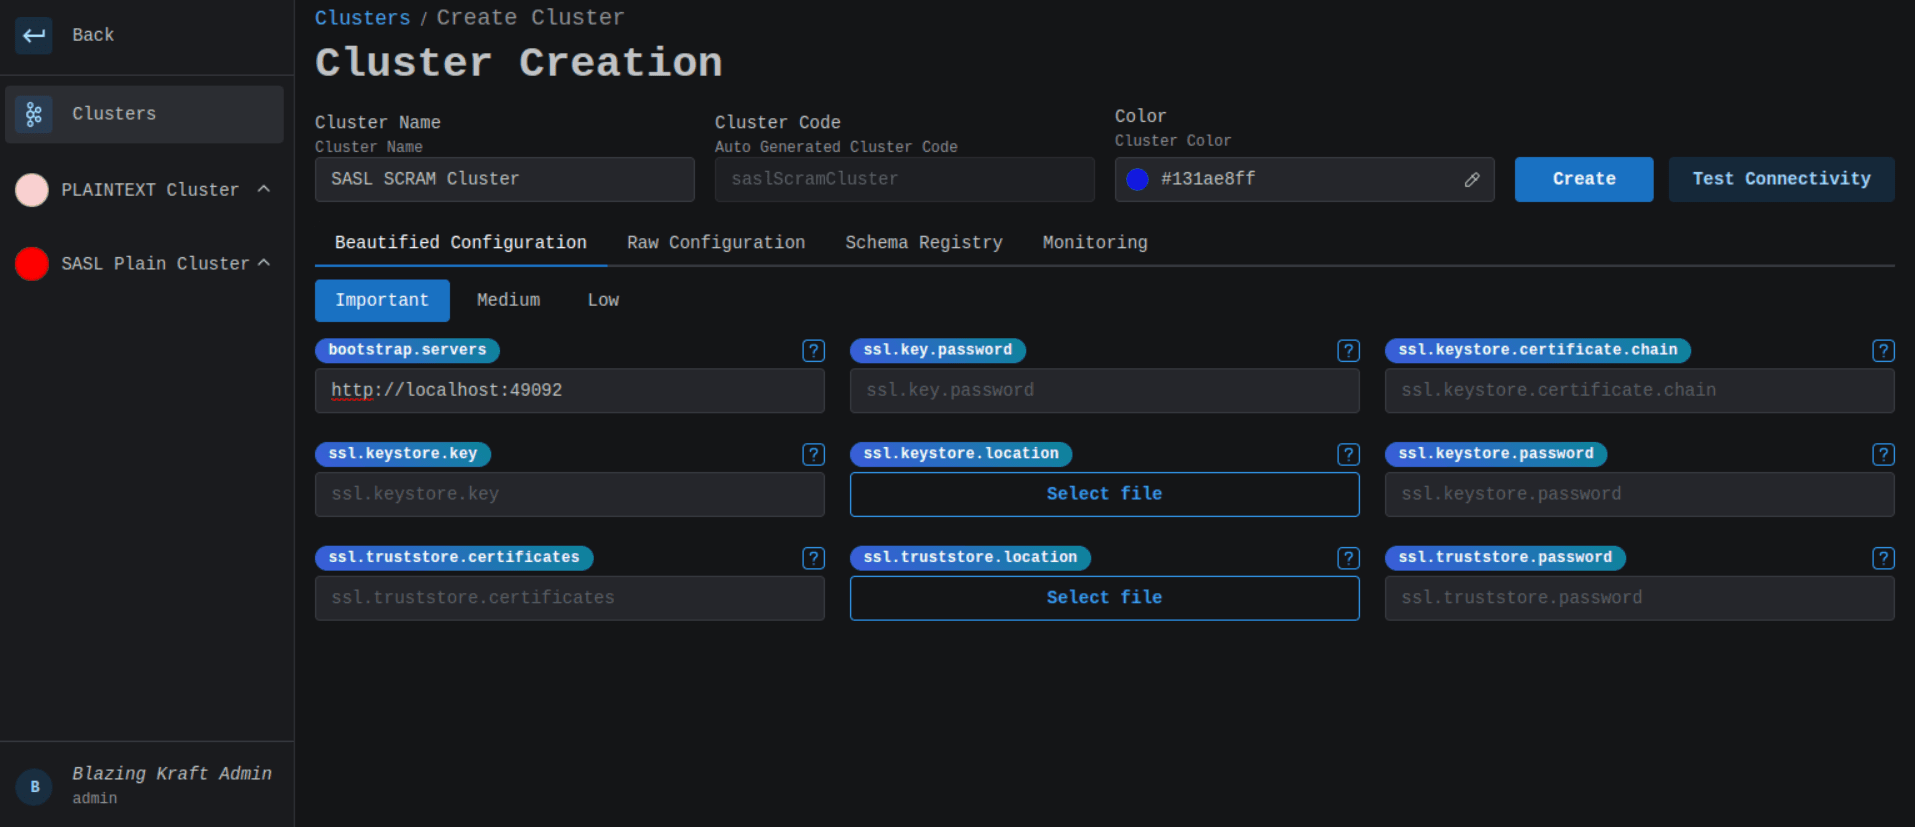Image resolution: width=1915 pixels, height=827 pixels.
Task: Show help for ssl.keystore.certificate.chain
Action: 1884,351
